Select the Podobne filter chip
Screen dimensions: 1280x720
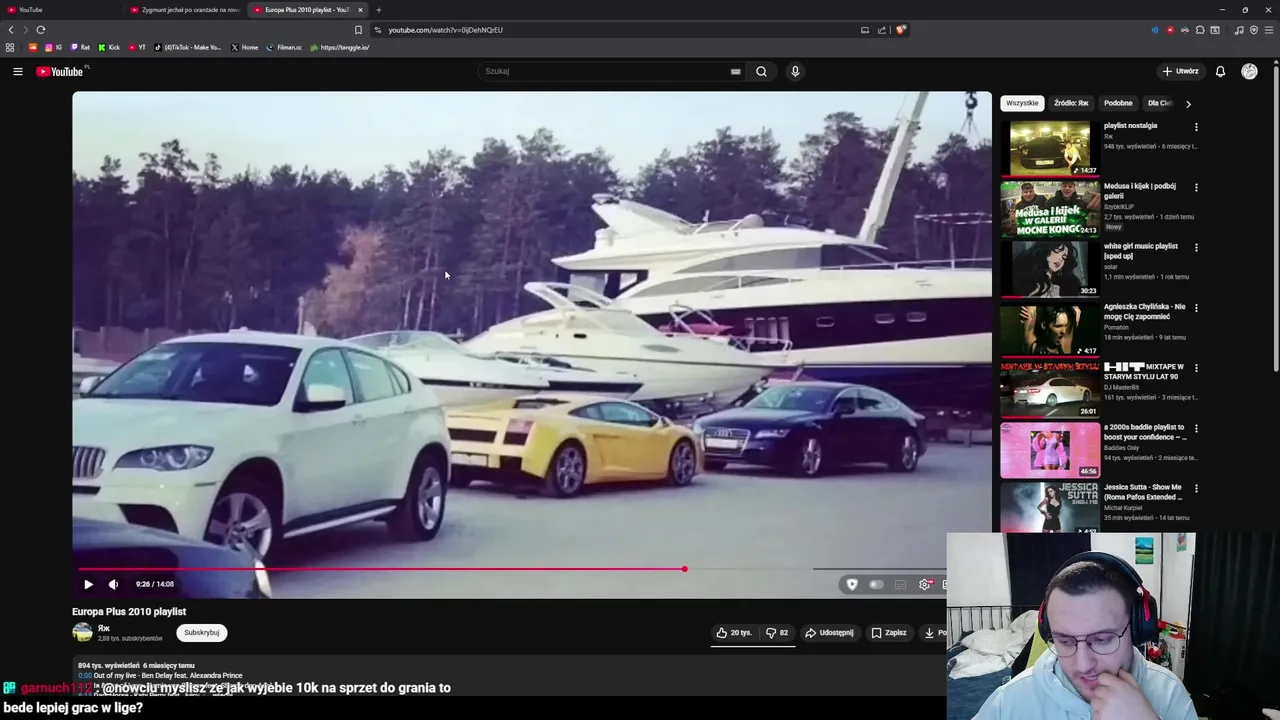tap(1118, 103)
